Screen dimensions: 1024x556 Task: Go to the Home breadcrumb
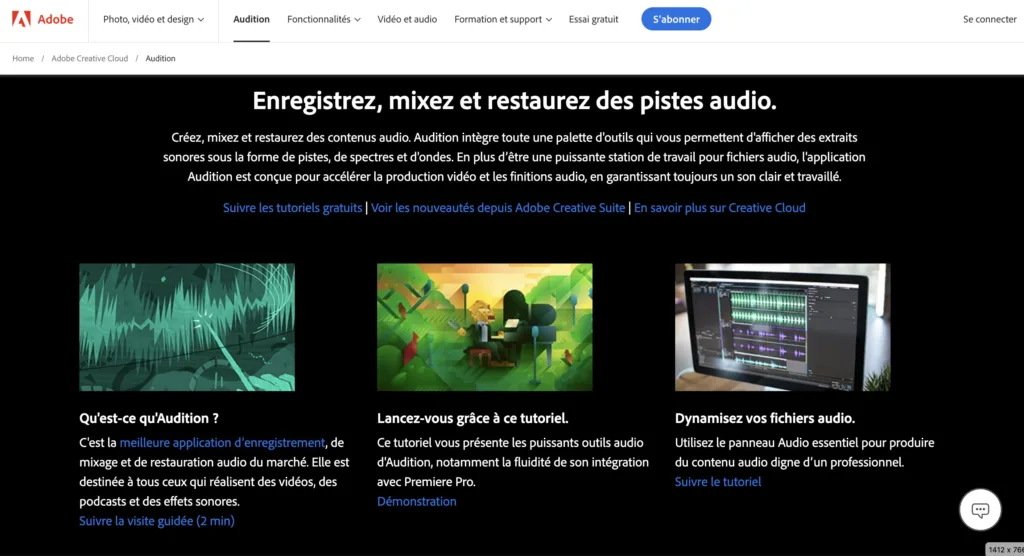pos(23,58)
